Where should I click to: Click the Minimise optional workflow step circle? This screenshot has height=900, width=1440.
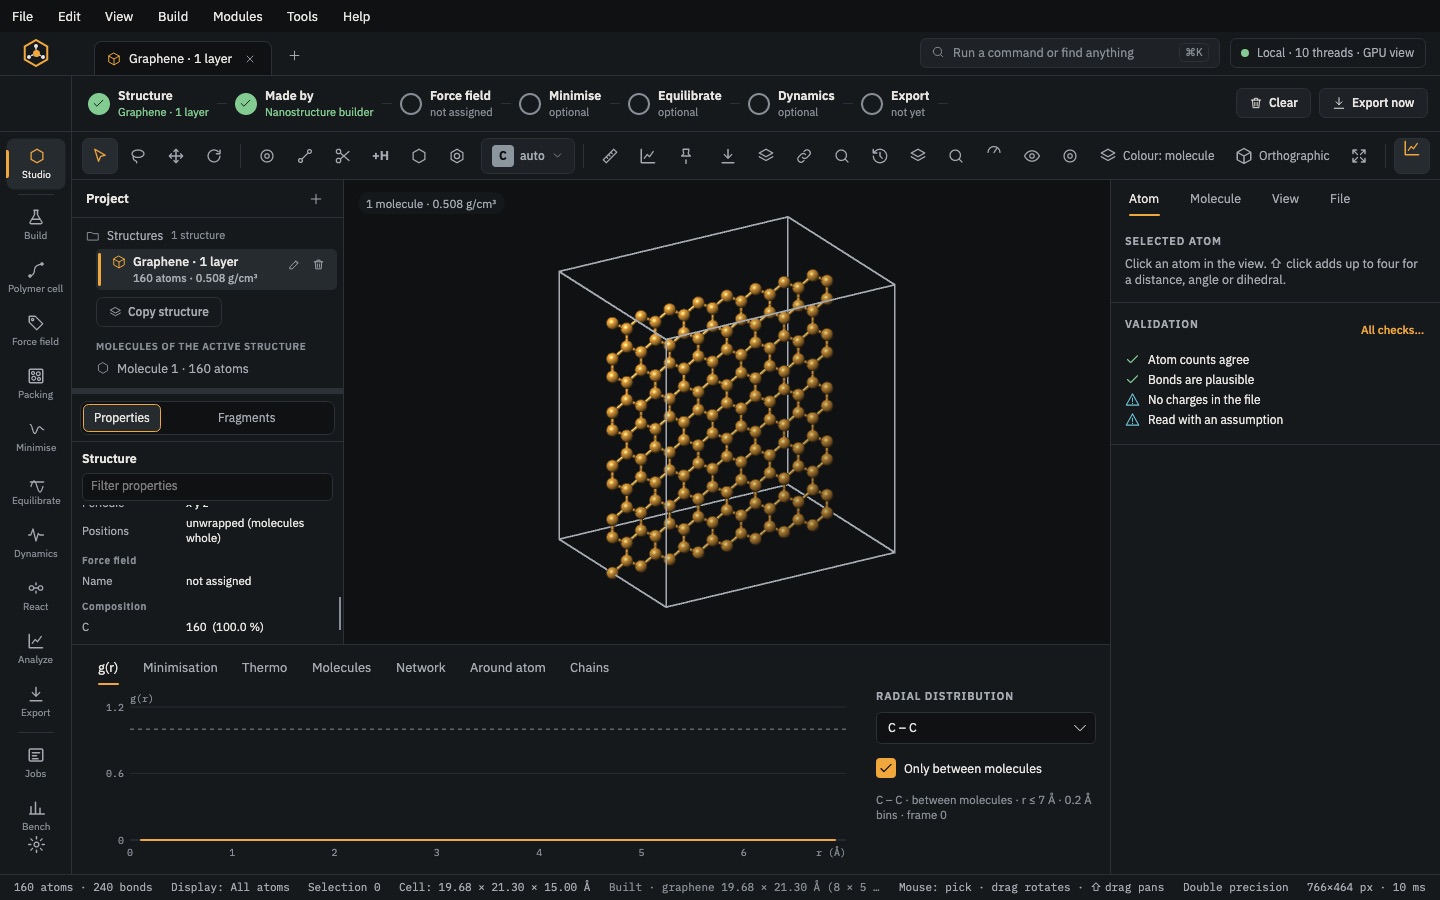(x=530, y=104)
